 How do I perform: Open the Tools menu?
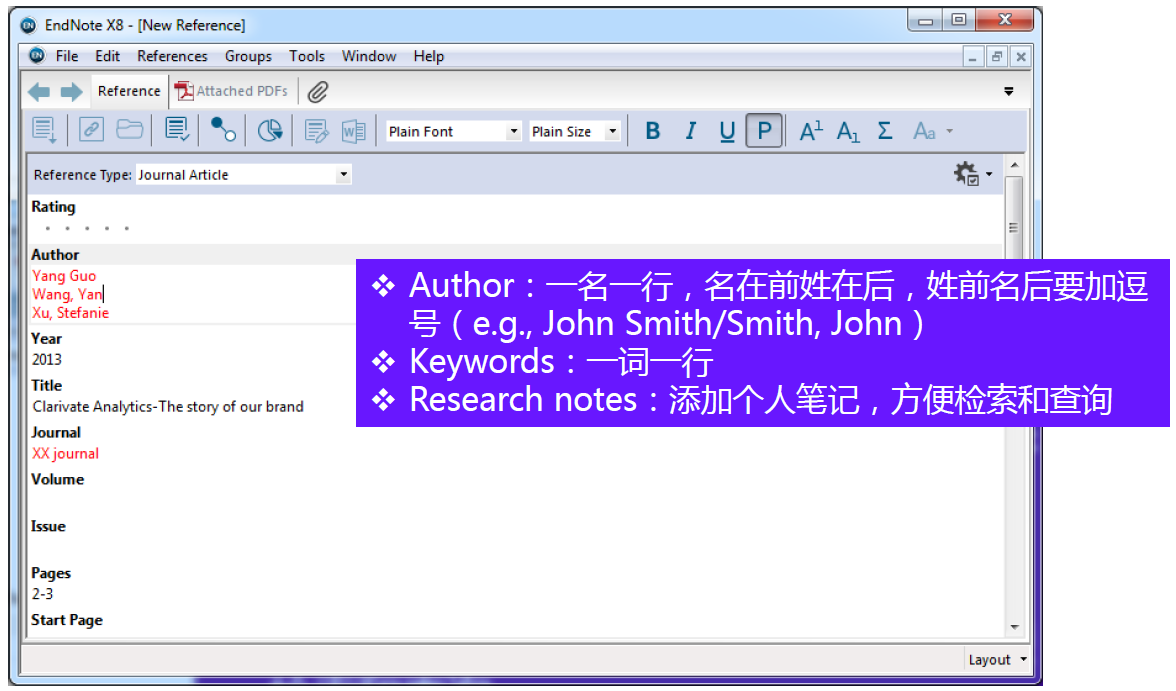307,56
